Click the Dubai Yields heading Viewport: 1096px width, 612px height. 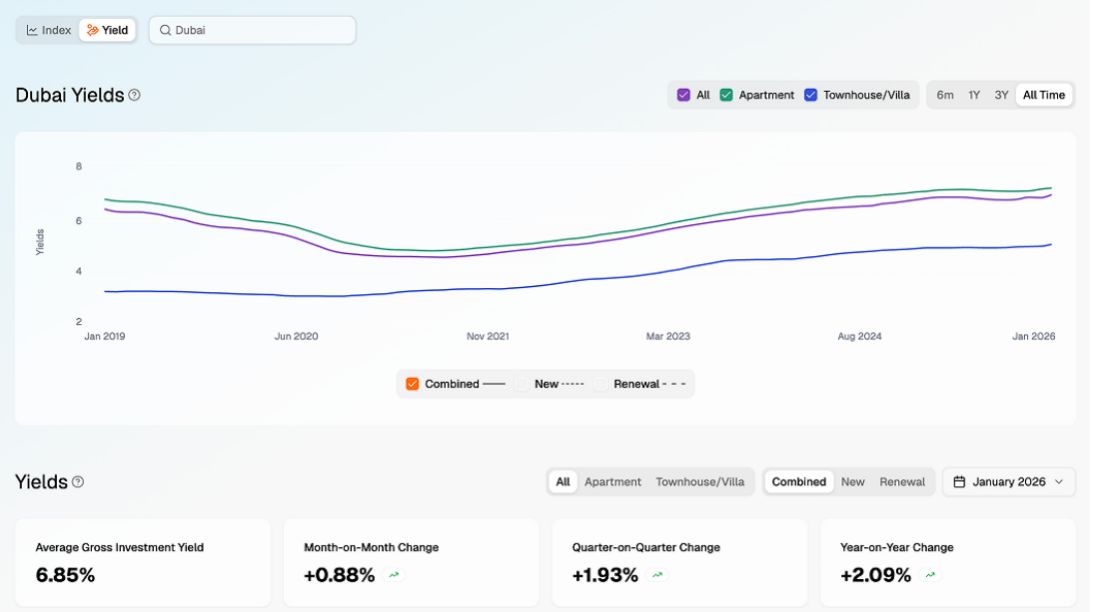70,95
